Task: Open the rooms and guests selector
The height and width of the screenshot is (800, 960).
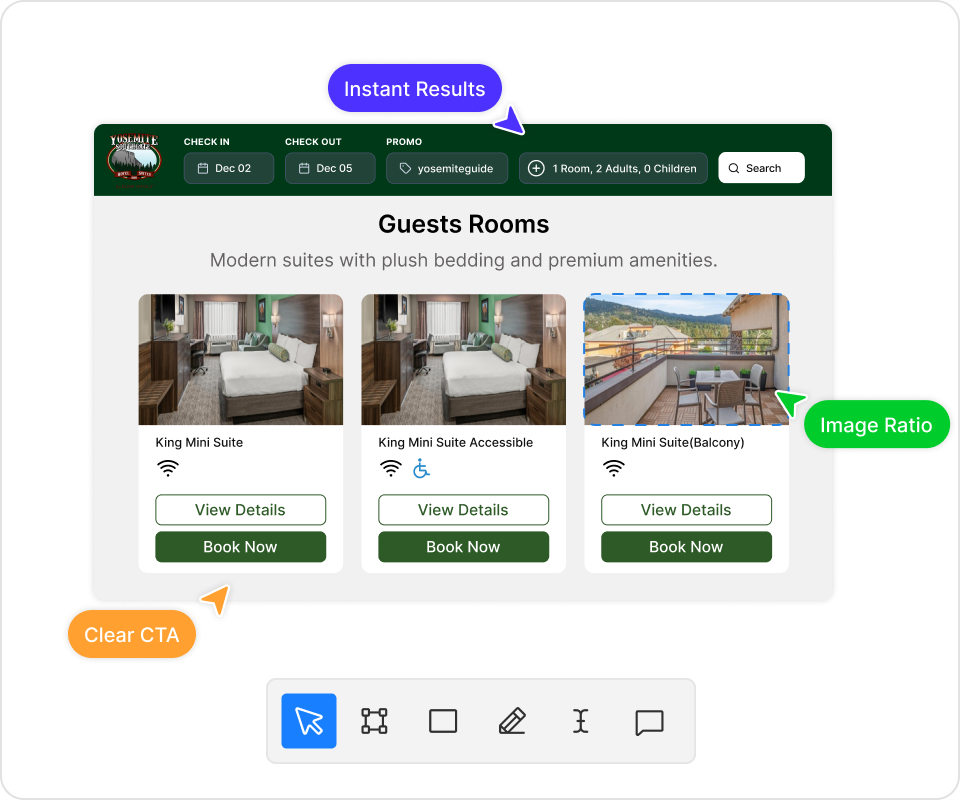Action: click(613, 168)
